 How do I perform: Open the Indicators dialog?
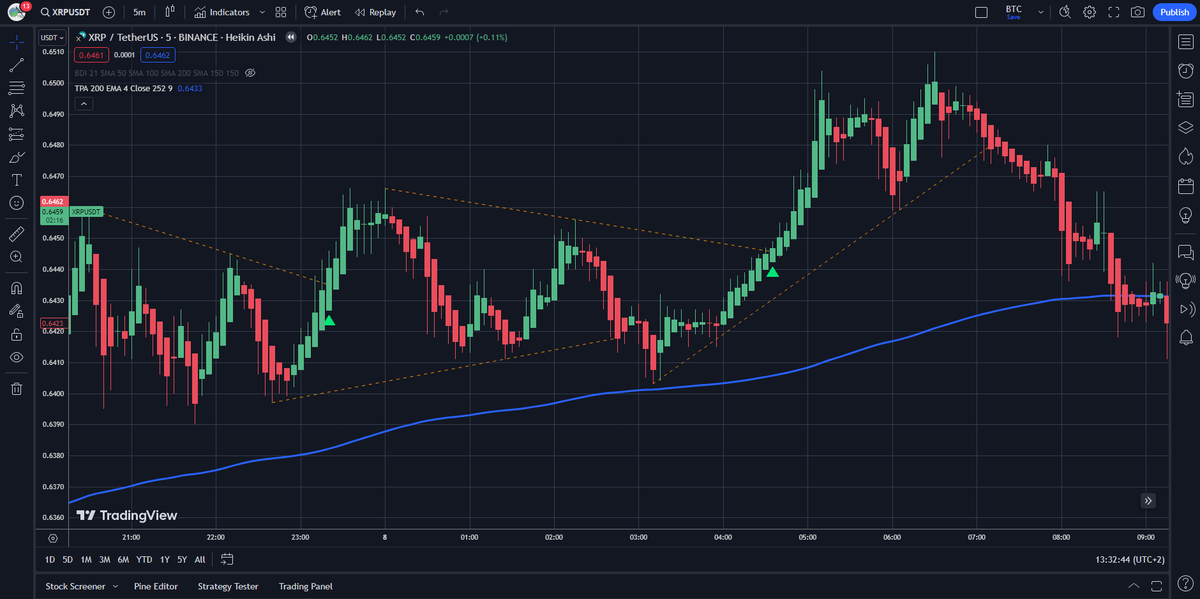click(x=222, y=12)
